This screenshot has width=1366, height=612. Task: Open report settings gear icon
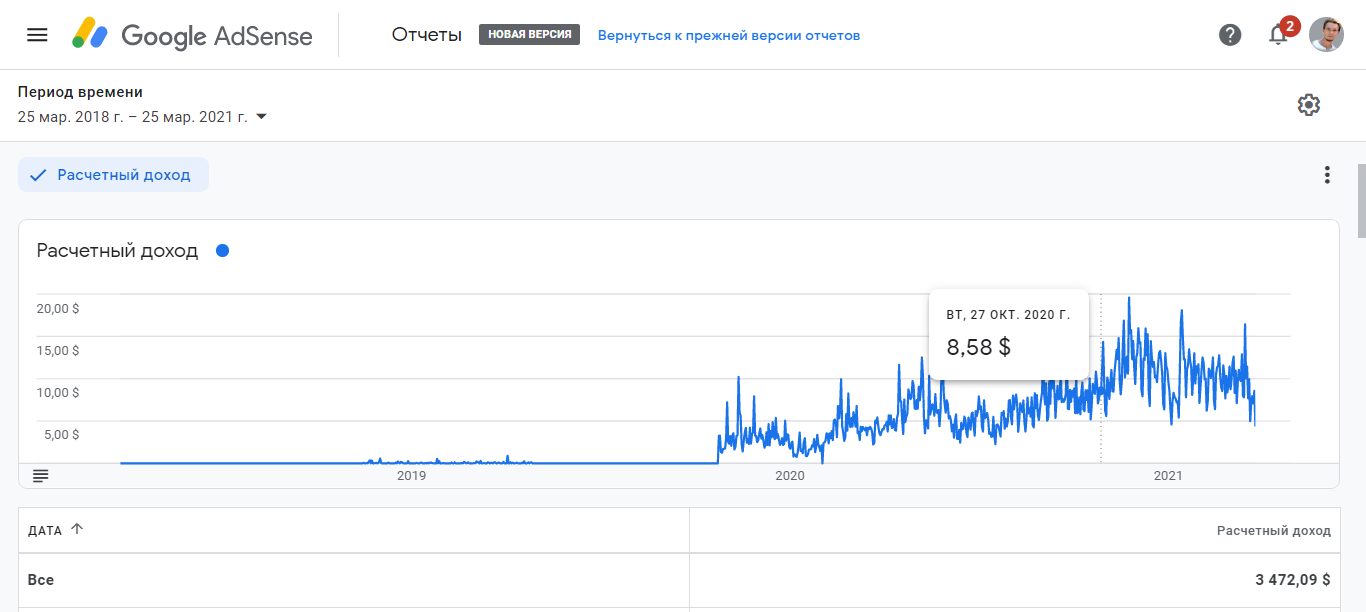pos(1308,105)
